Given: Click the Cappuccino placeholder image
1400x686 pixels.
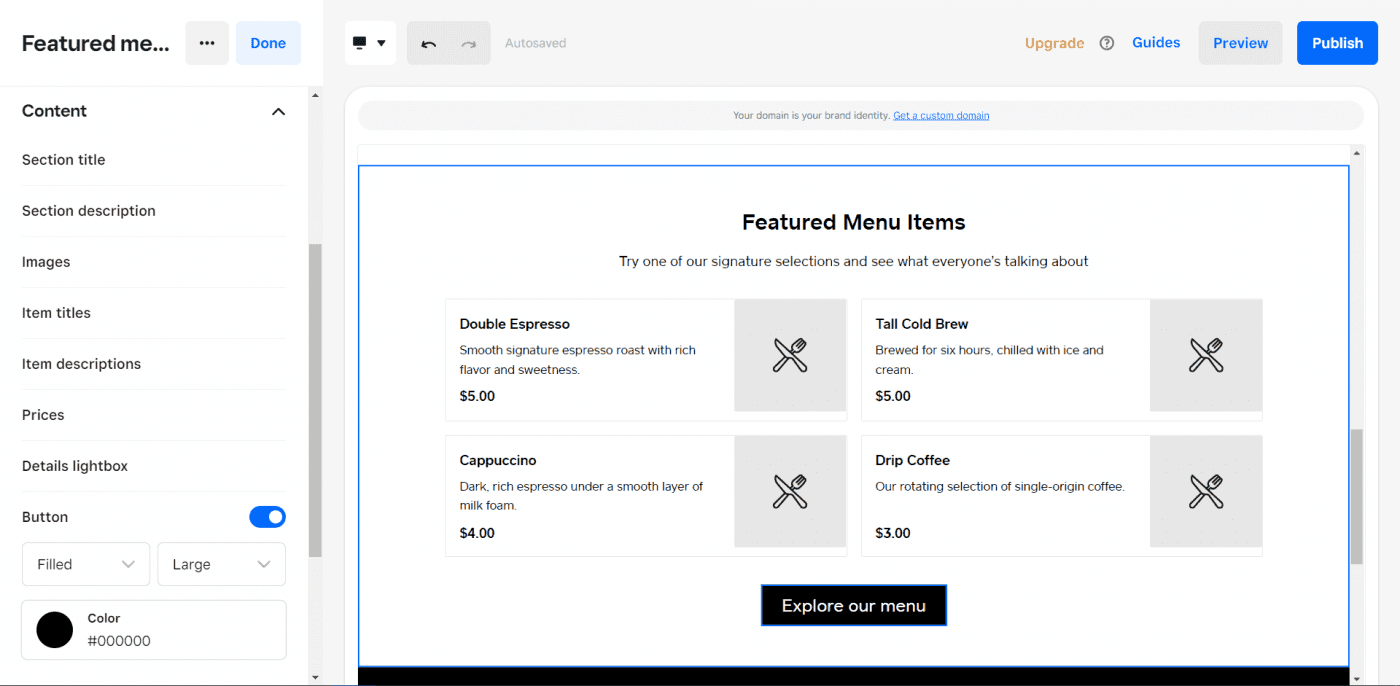Looking at the screenshot, I should [790, 491].
